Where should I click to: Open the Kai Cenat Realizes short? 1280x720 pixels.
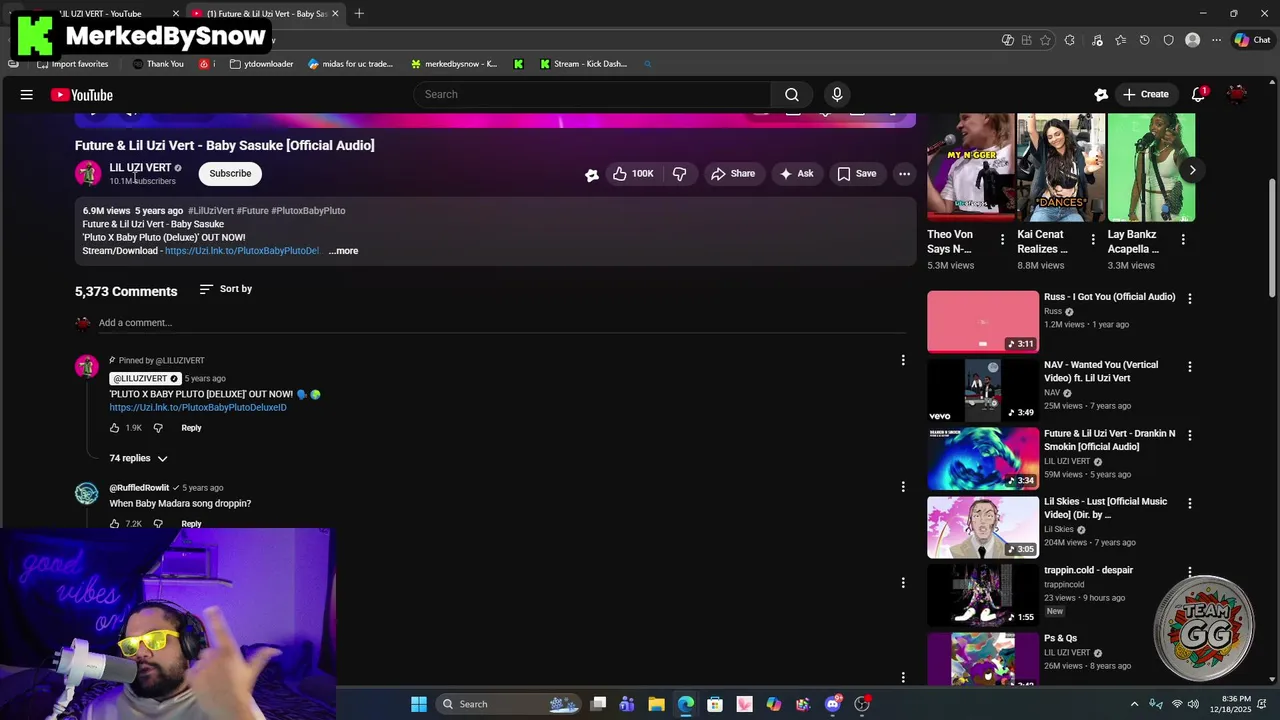tap(1061, 167)
